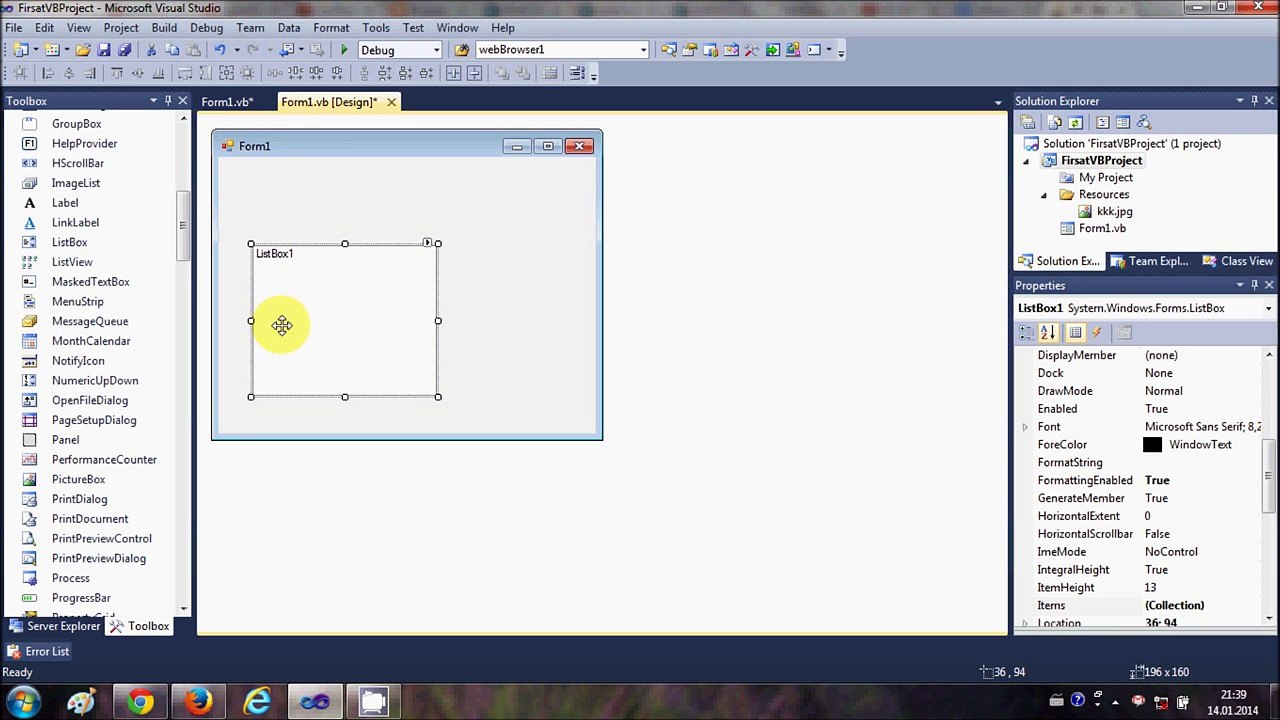Viewport: 1280px width, 720px height.
Task: Open the object selector dropdown in Properties
Action: tap(1268, 309)
